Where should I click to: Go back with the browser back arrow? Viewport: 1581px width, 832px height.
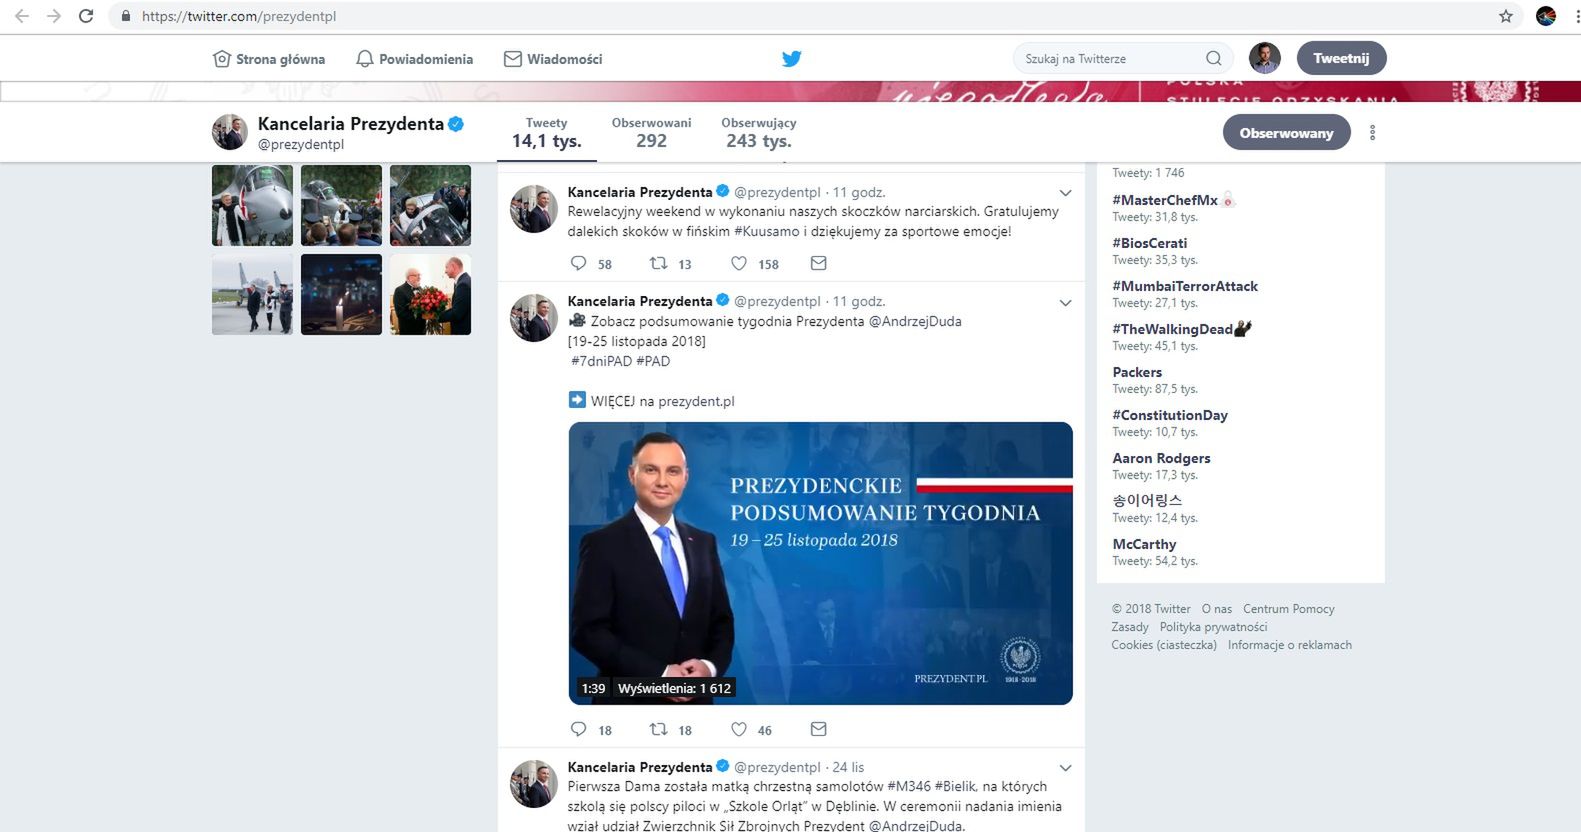22,16
